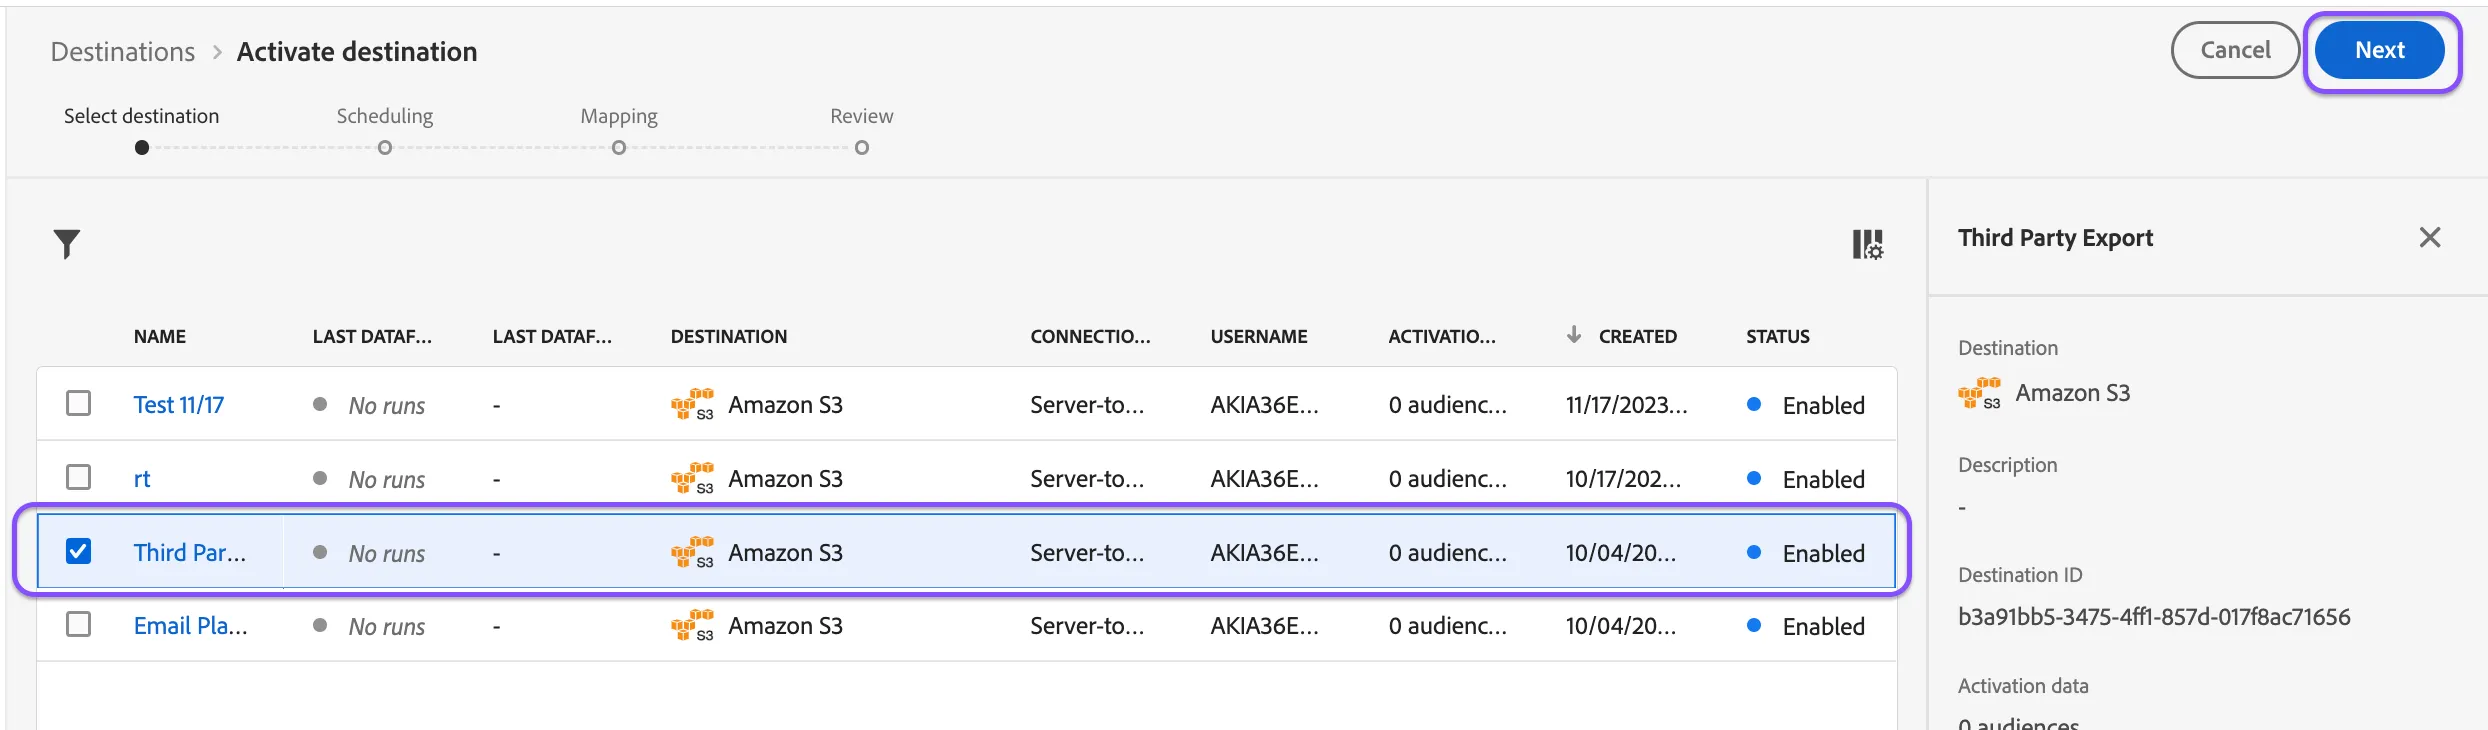Image resolution: width=2488 pixels, height=730 pixels.
Task: Click Enabled status in Email Pla... row
Action: tap(1824, 627)
